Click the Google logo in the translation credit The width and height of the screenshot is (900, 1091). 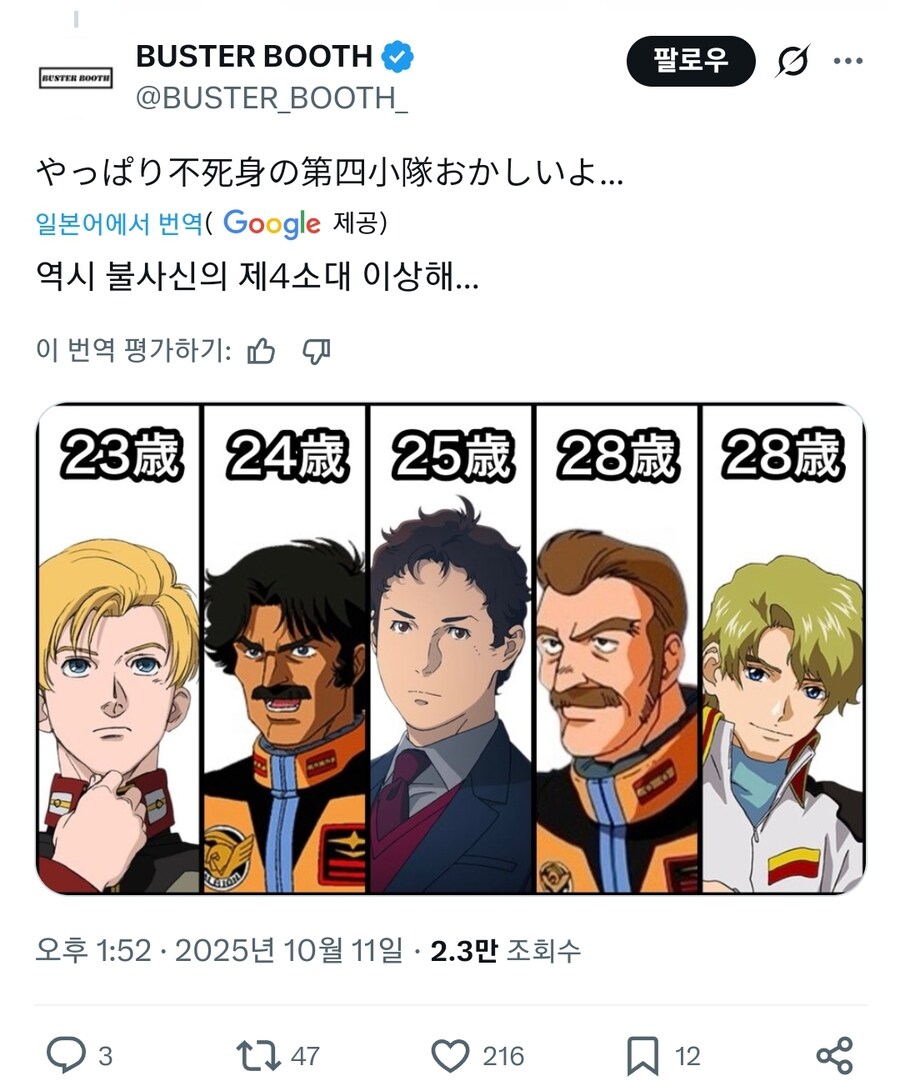click(x=271, y=223)
